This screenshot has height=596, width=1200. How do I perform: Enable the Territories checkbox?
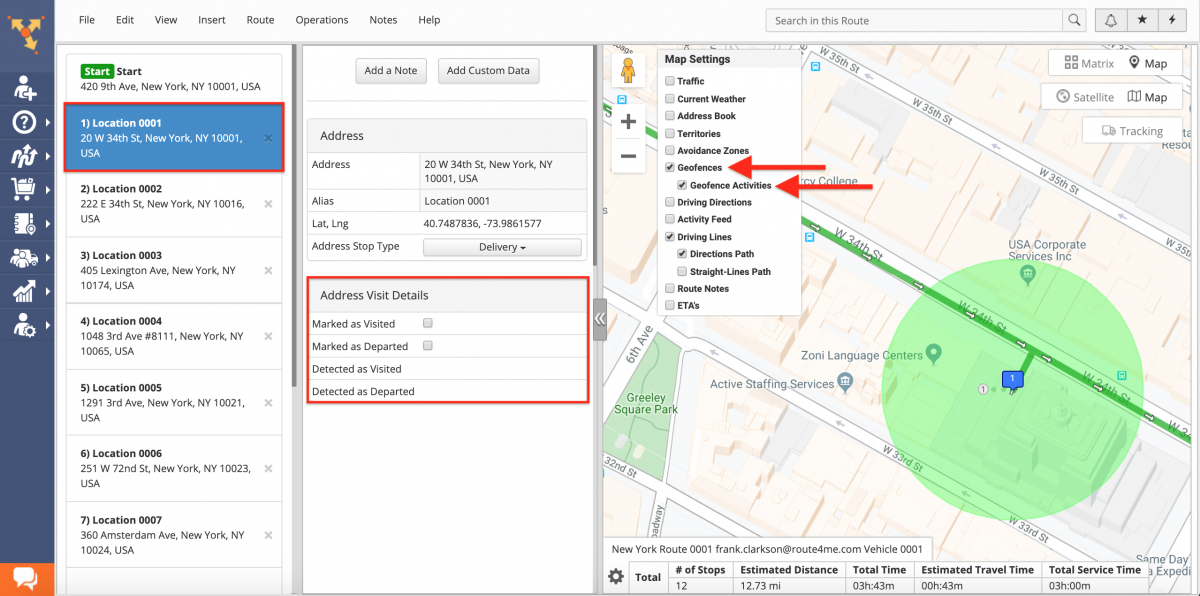coord(670,133)
